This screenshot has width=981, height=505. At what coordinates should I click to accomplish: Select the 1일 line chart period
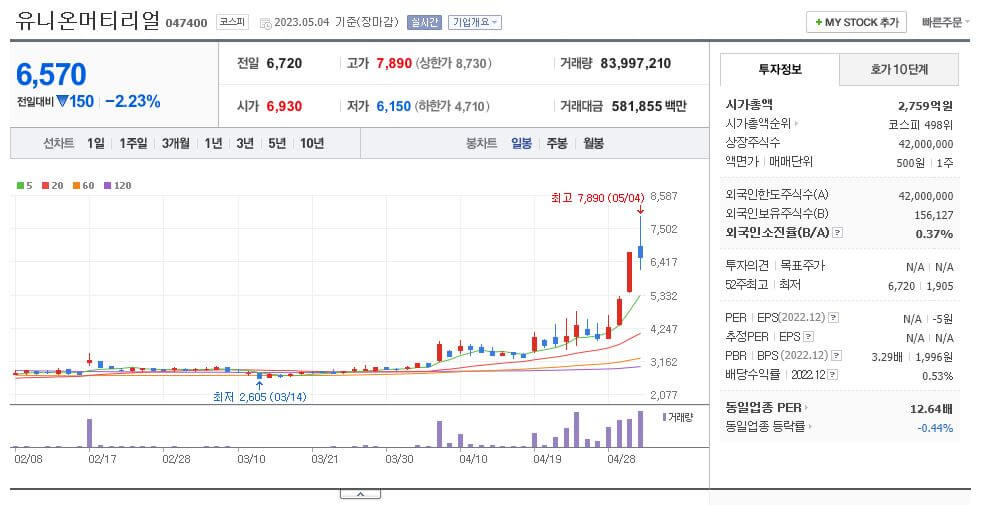click(96, 143)
